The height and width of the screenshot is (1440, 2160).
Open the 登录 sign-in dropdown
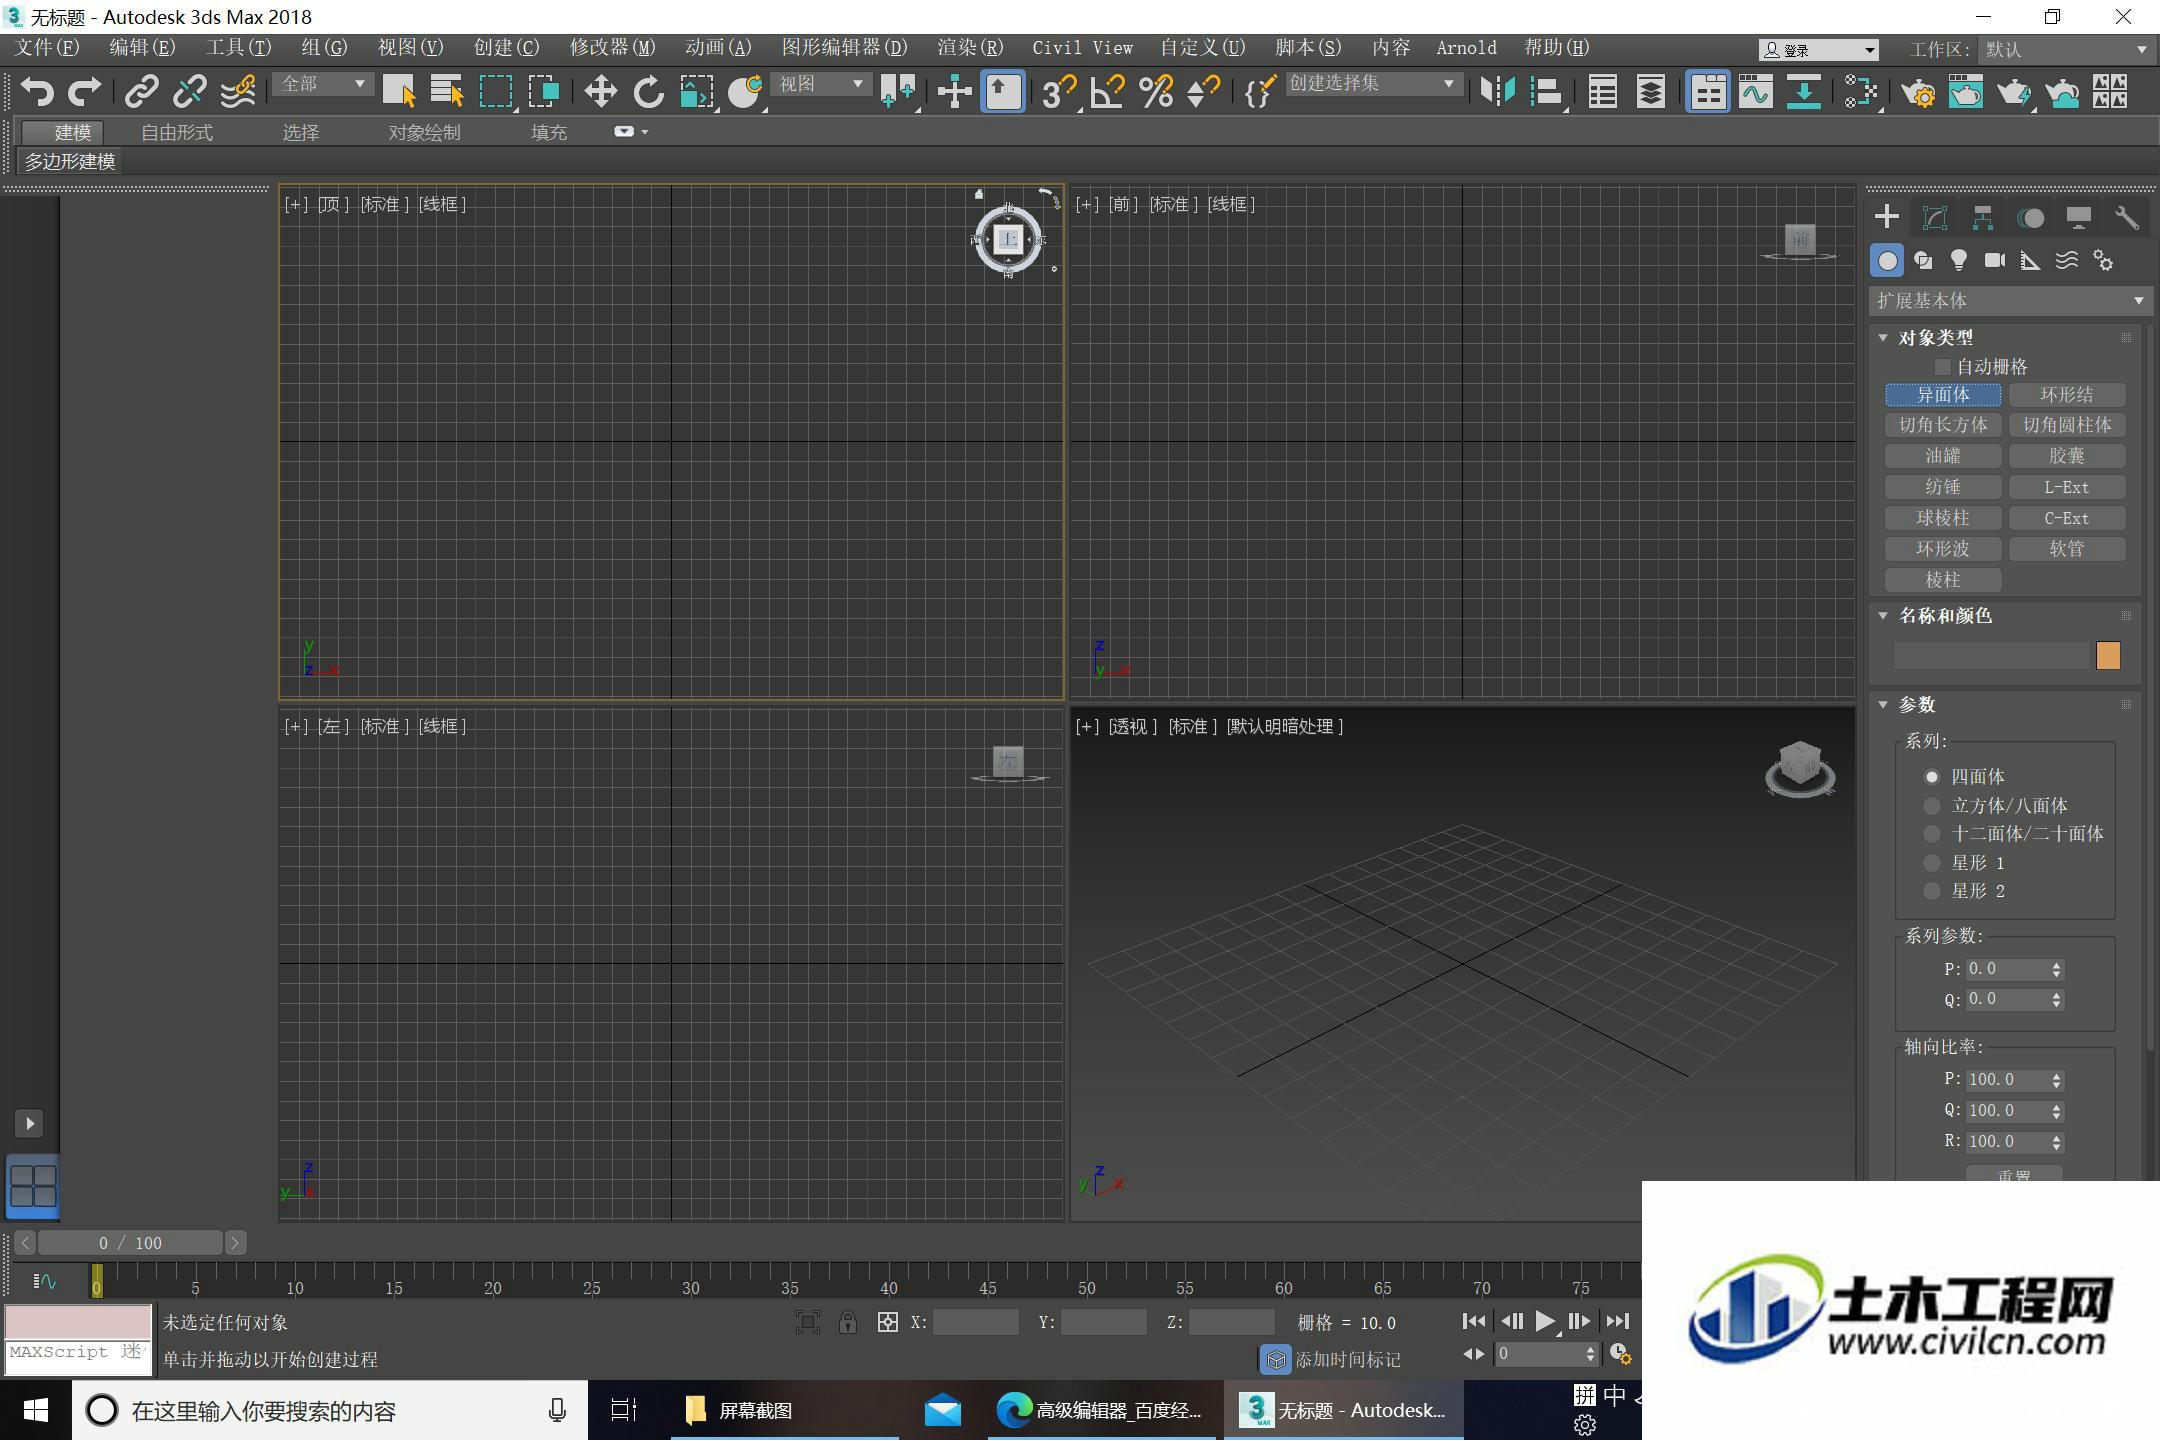1818,50
